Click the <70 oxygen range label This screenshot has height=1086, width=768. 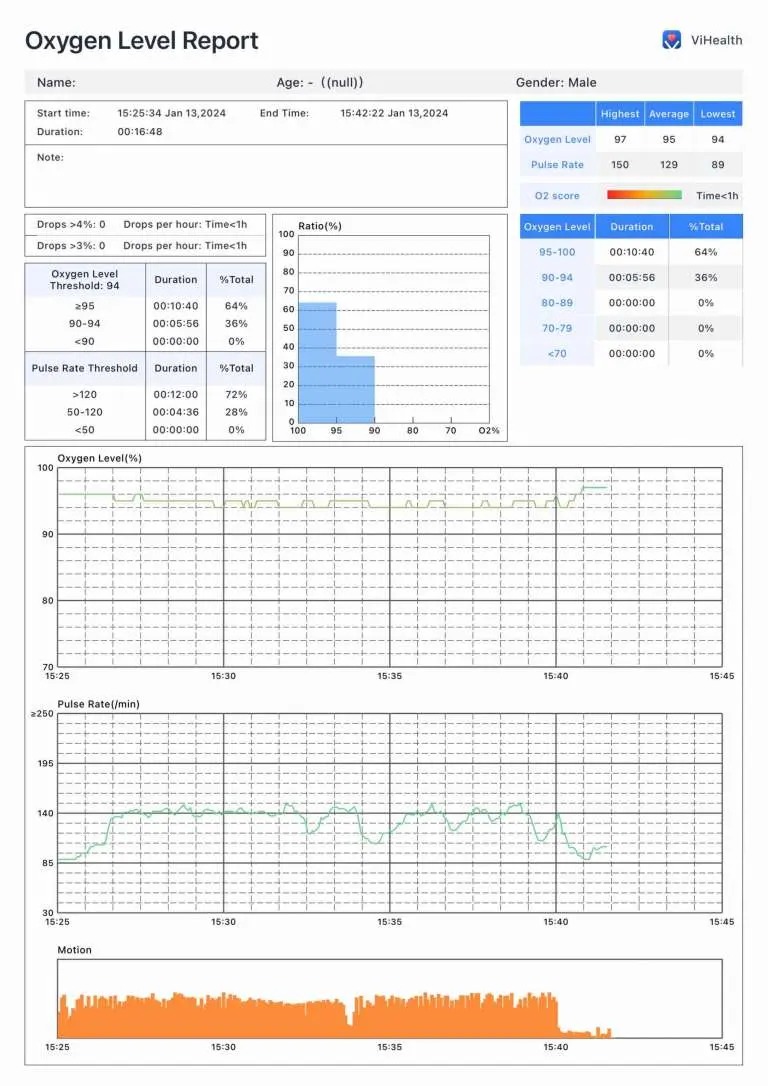[557, 353]
